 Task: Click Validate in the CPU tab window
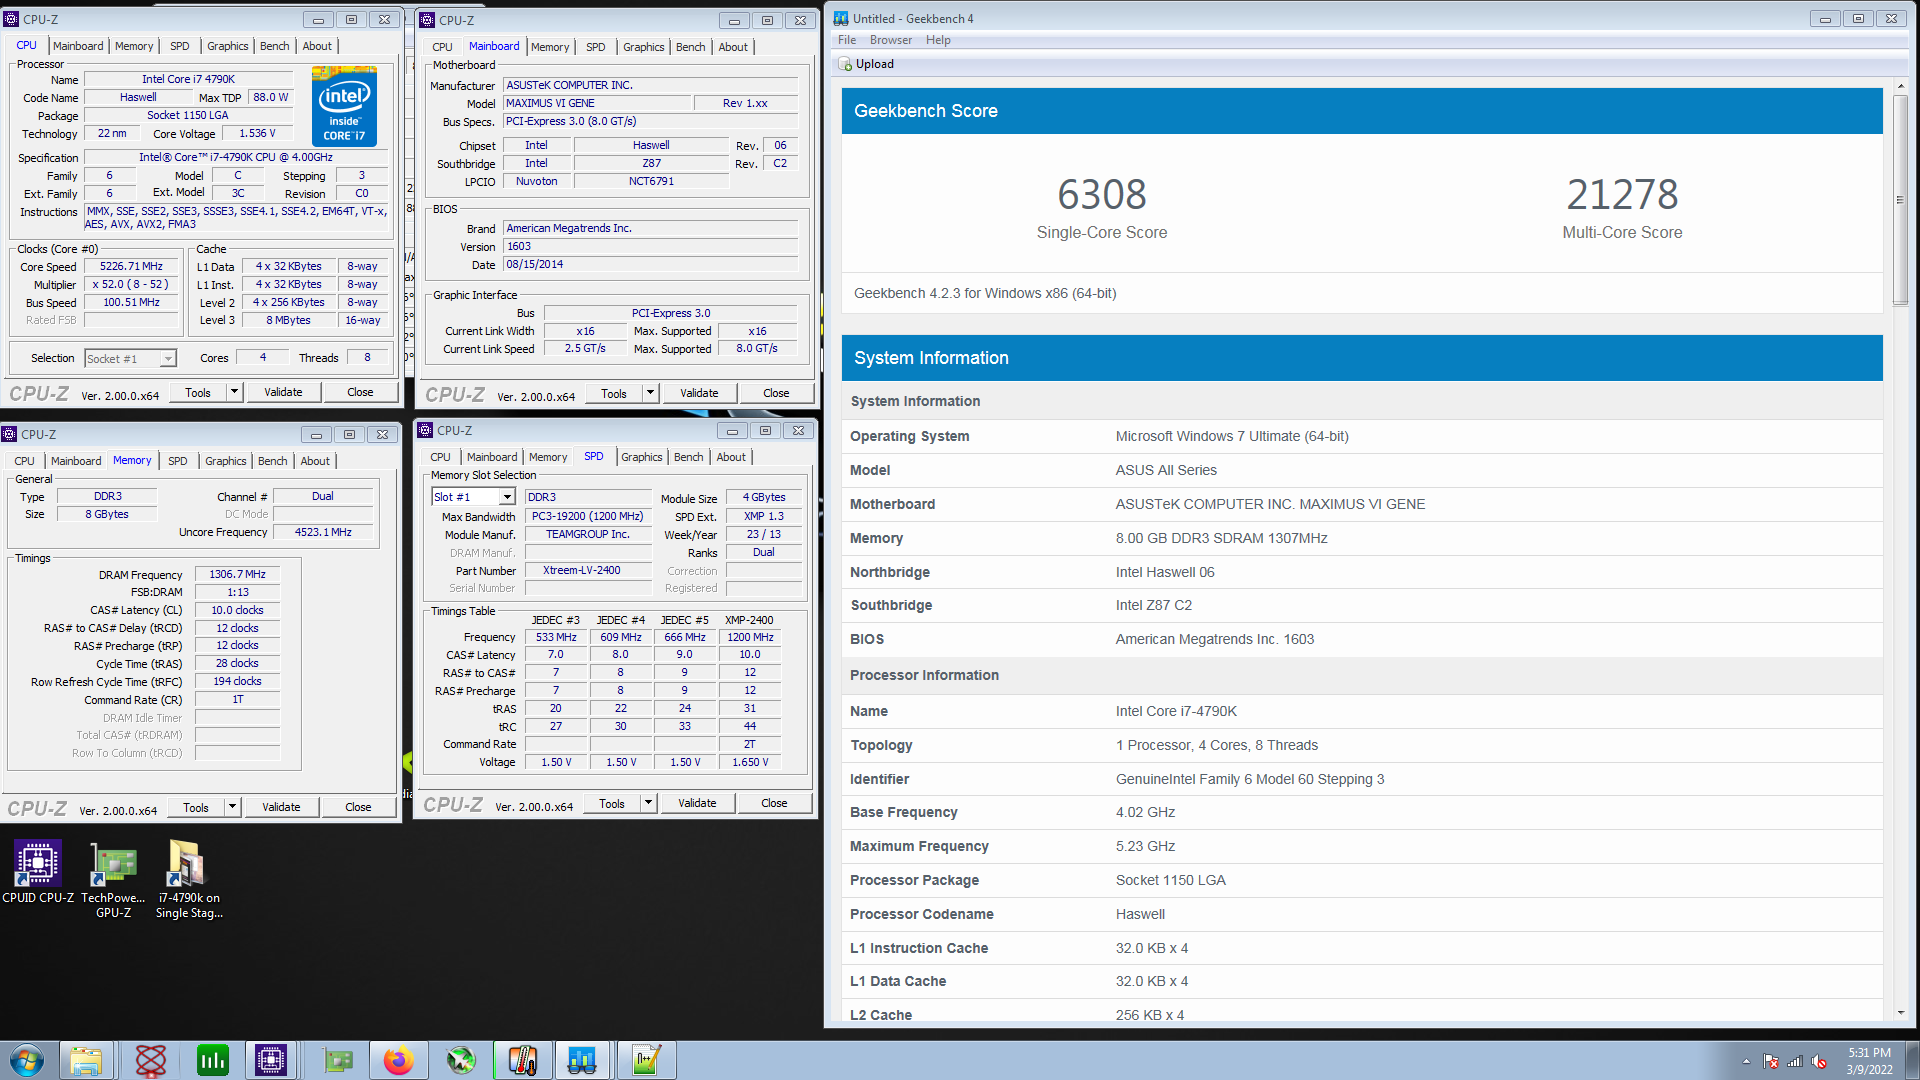click(283, 392)
